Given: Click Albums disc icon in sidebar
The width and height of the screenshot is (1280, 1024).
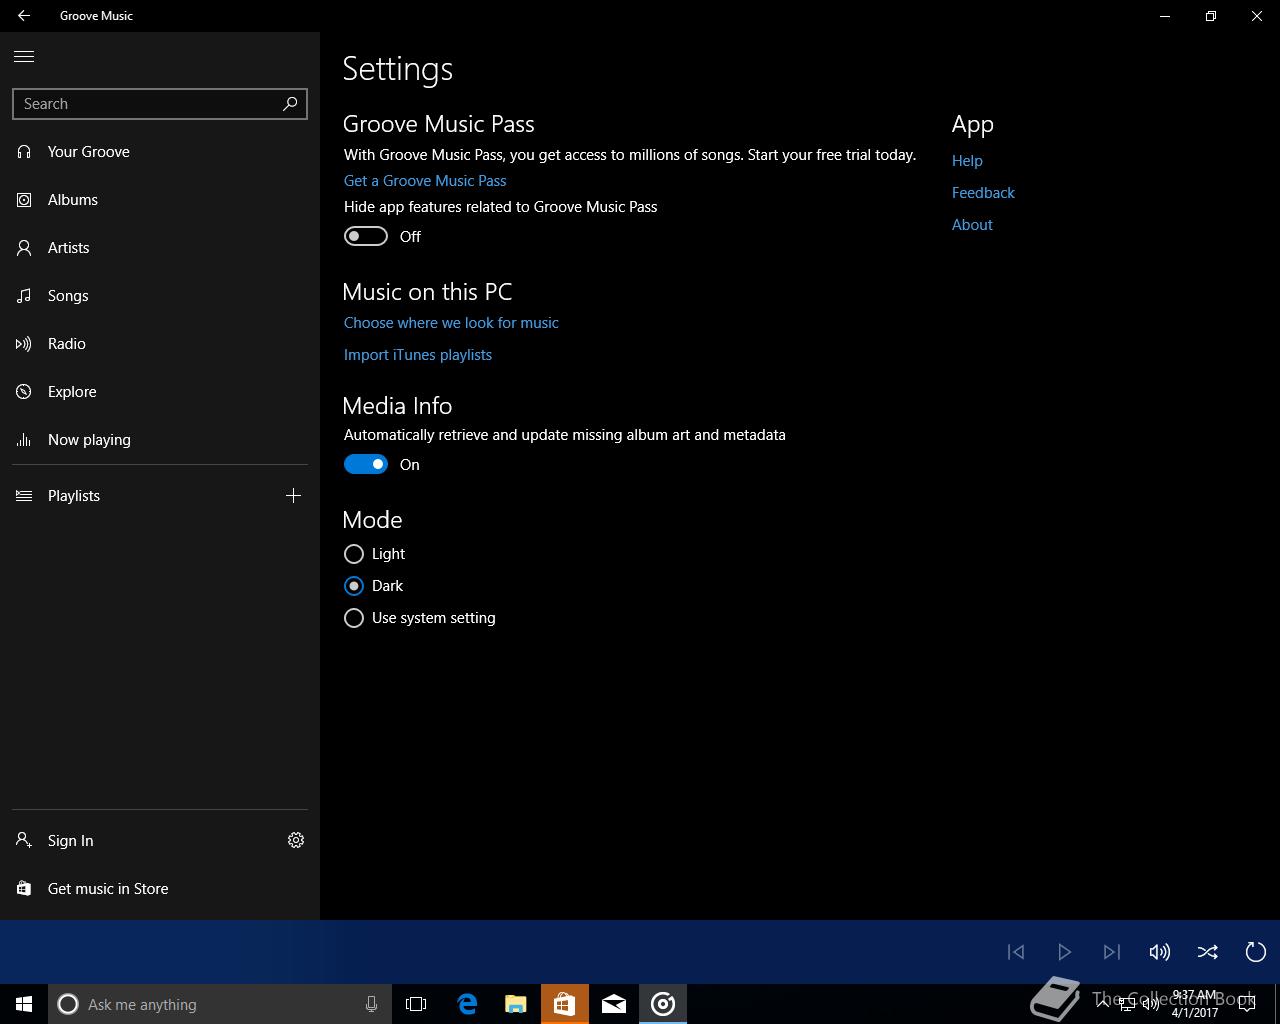Looking at the screenshot, I should pos(24,200).
